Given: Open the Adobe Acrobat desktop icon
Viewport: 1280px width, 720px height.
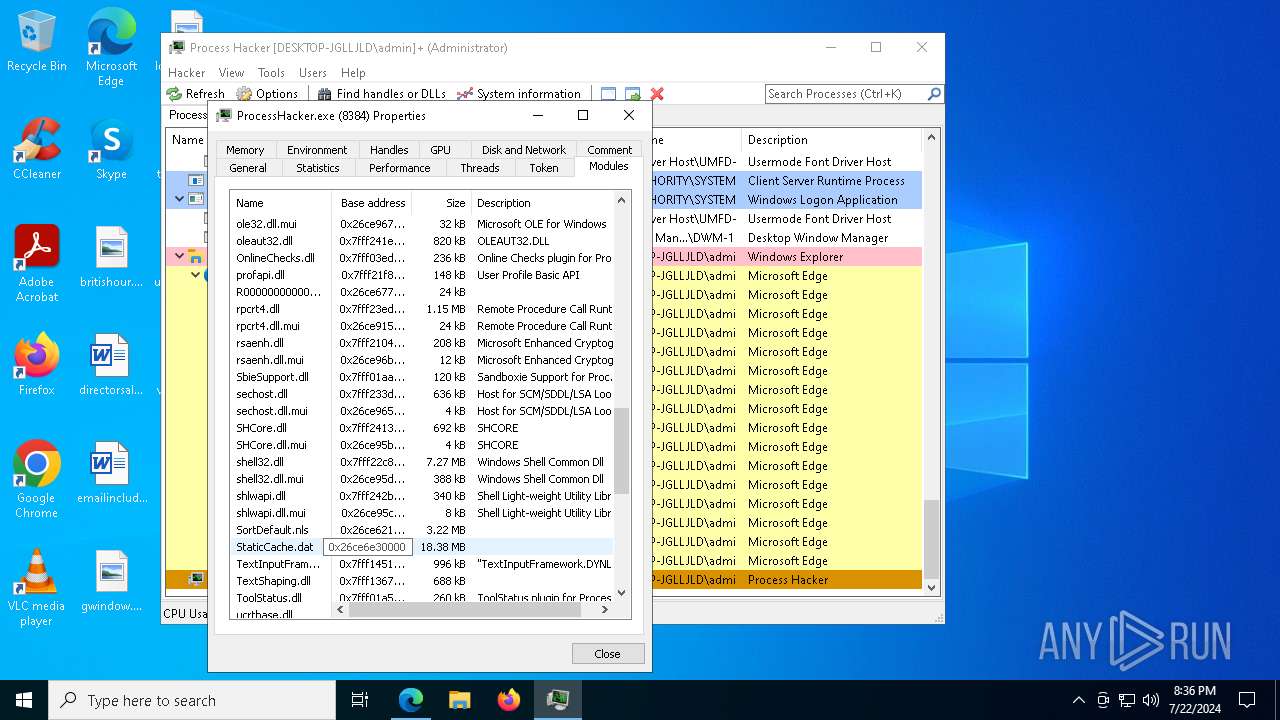Looking at the screenshot, I should click(36, 264).
